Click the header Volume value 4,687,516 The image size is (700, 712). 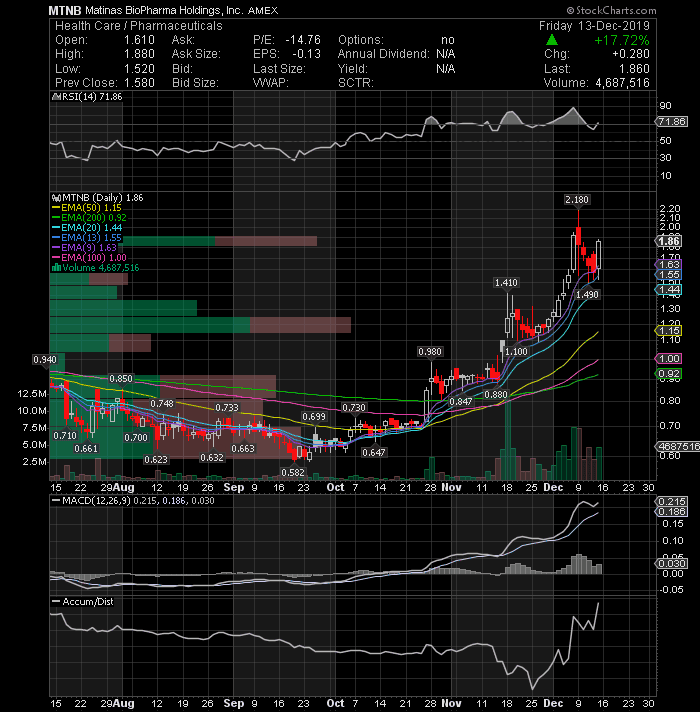click(621, 83)
